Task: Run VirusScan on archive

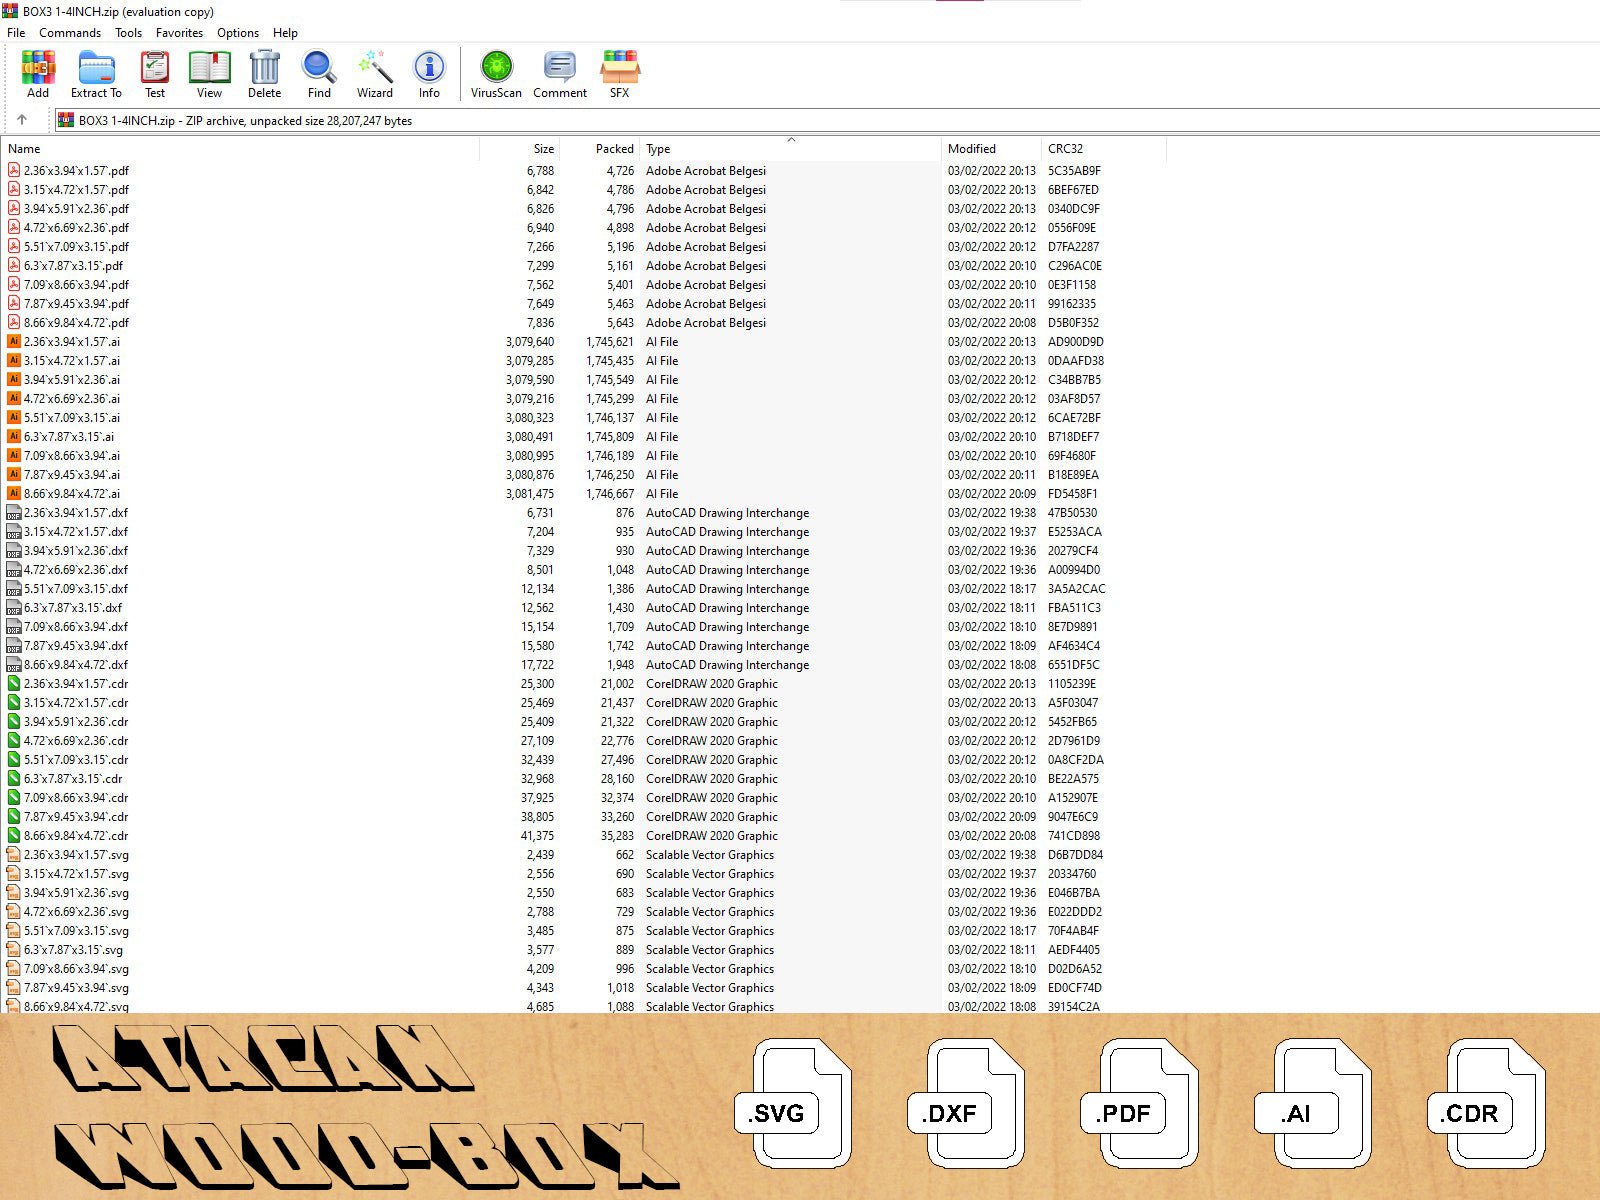Action: click(496, 74)
